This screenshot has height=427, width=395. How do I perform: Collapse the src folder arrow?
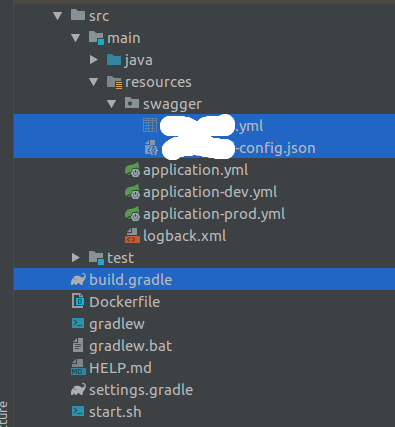click(58, 16)
